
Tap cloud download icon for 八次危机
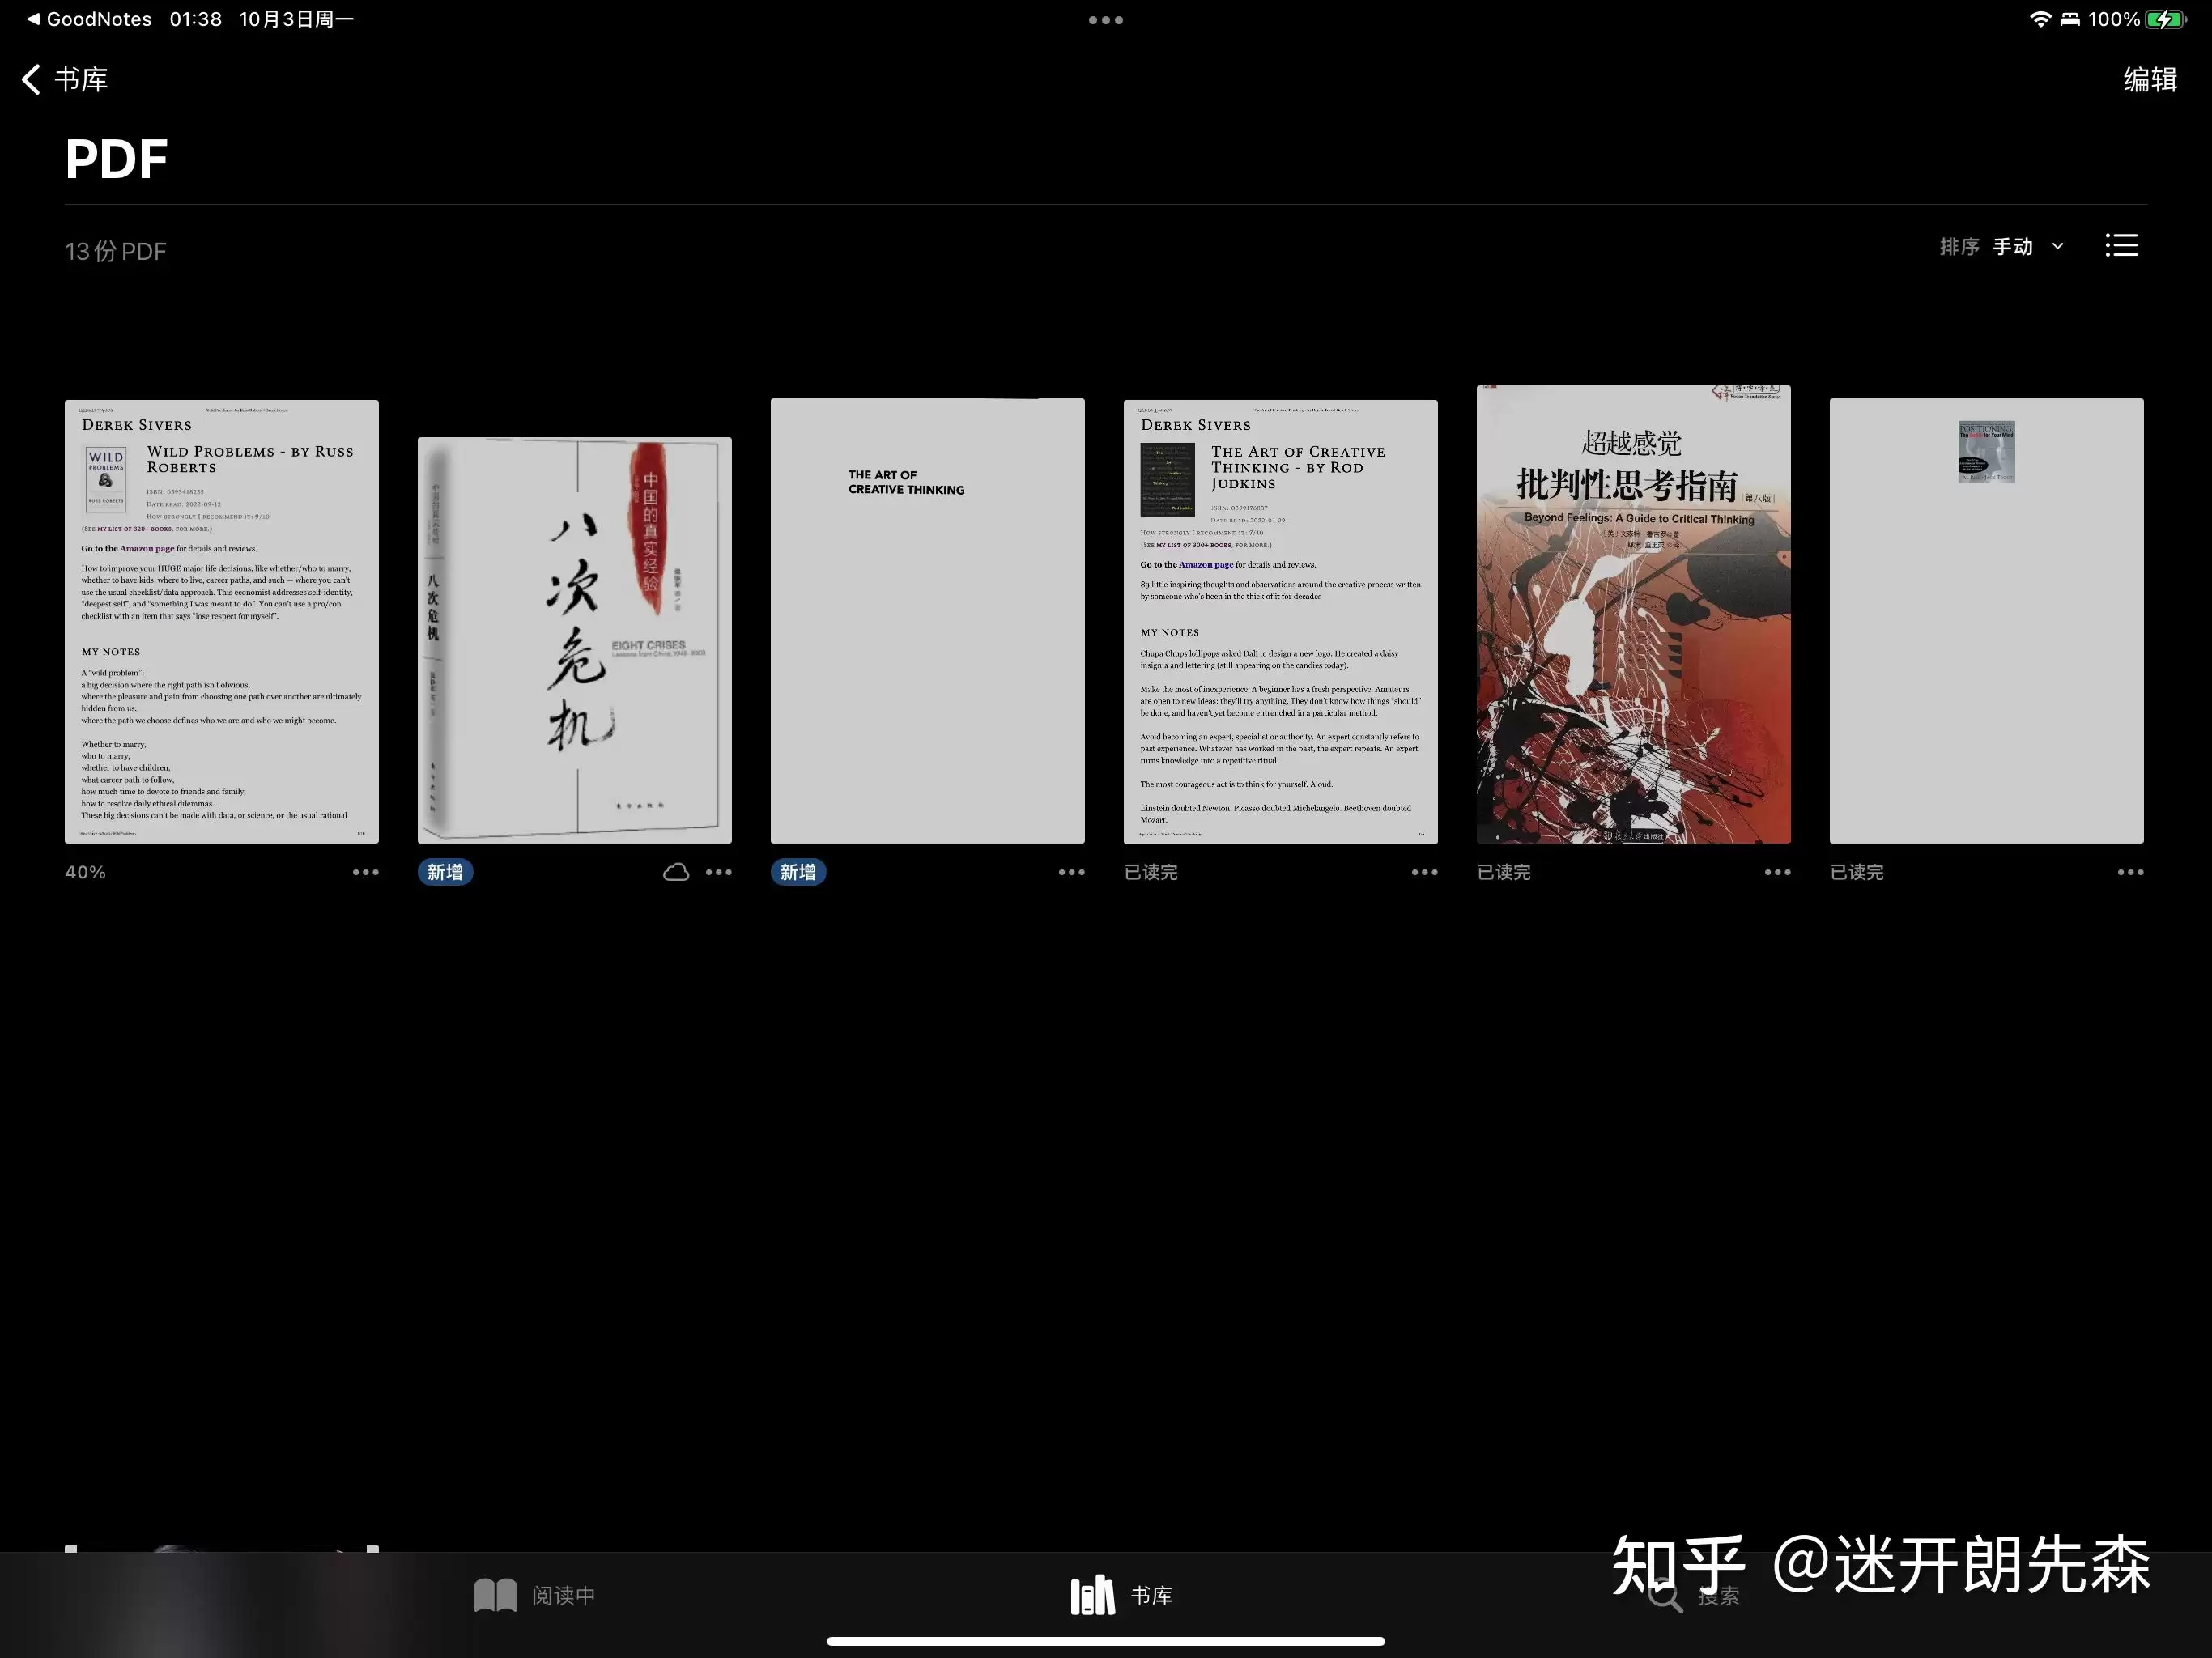(676, 872)
